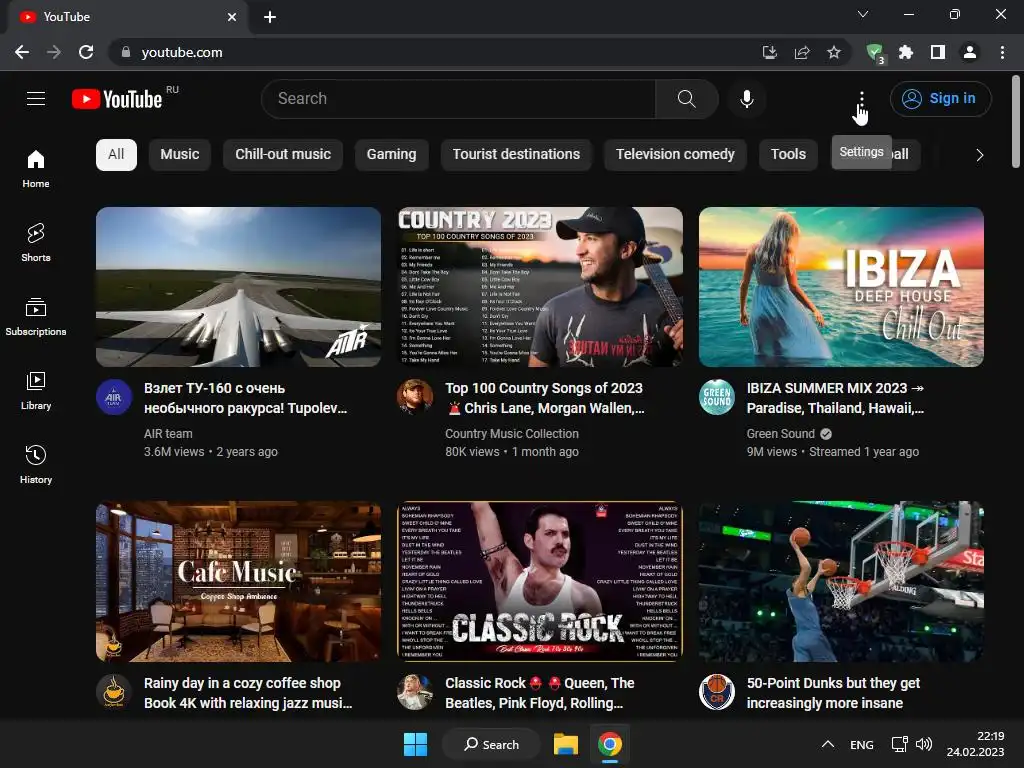
Task: Show hidden system tray icons
Action: pyautogui.click(x=827, y=744)
